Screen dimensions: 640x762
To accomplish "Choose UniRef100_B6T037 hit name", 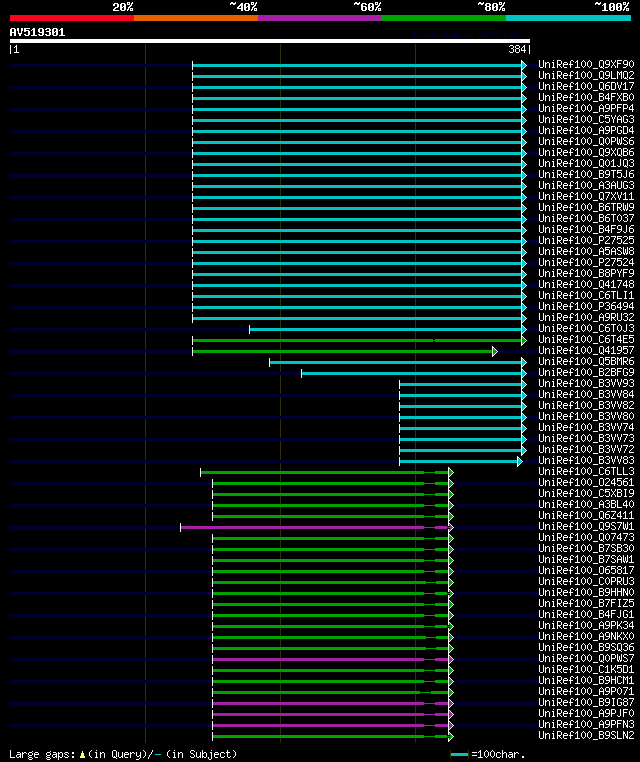I will click(x=586, y=218).
